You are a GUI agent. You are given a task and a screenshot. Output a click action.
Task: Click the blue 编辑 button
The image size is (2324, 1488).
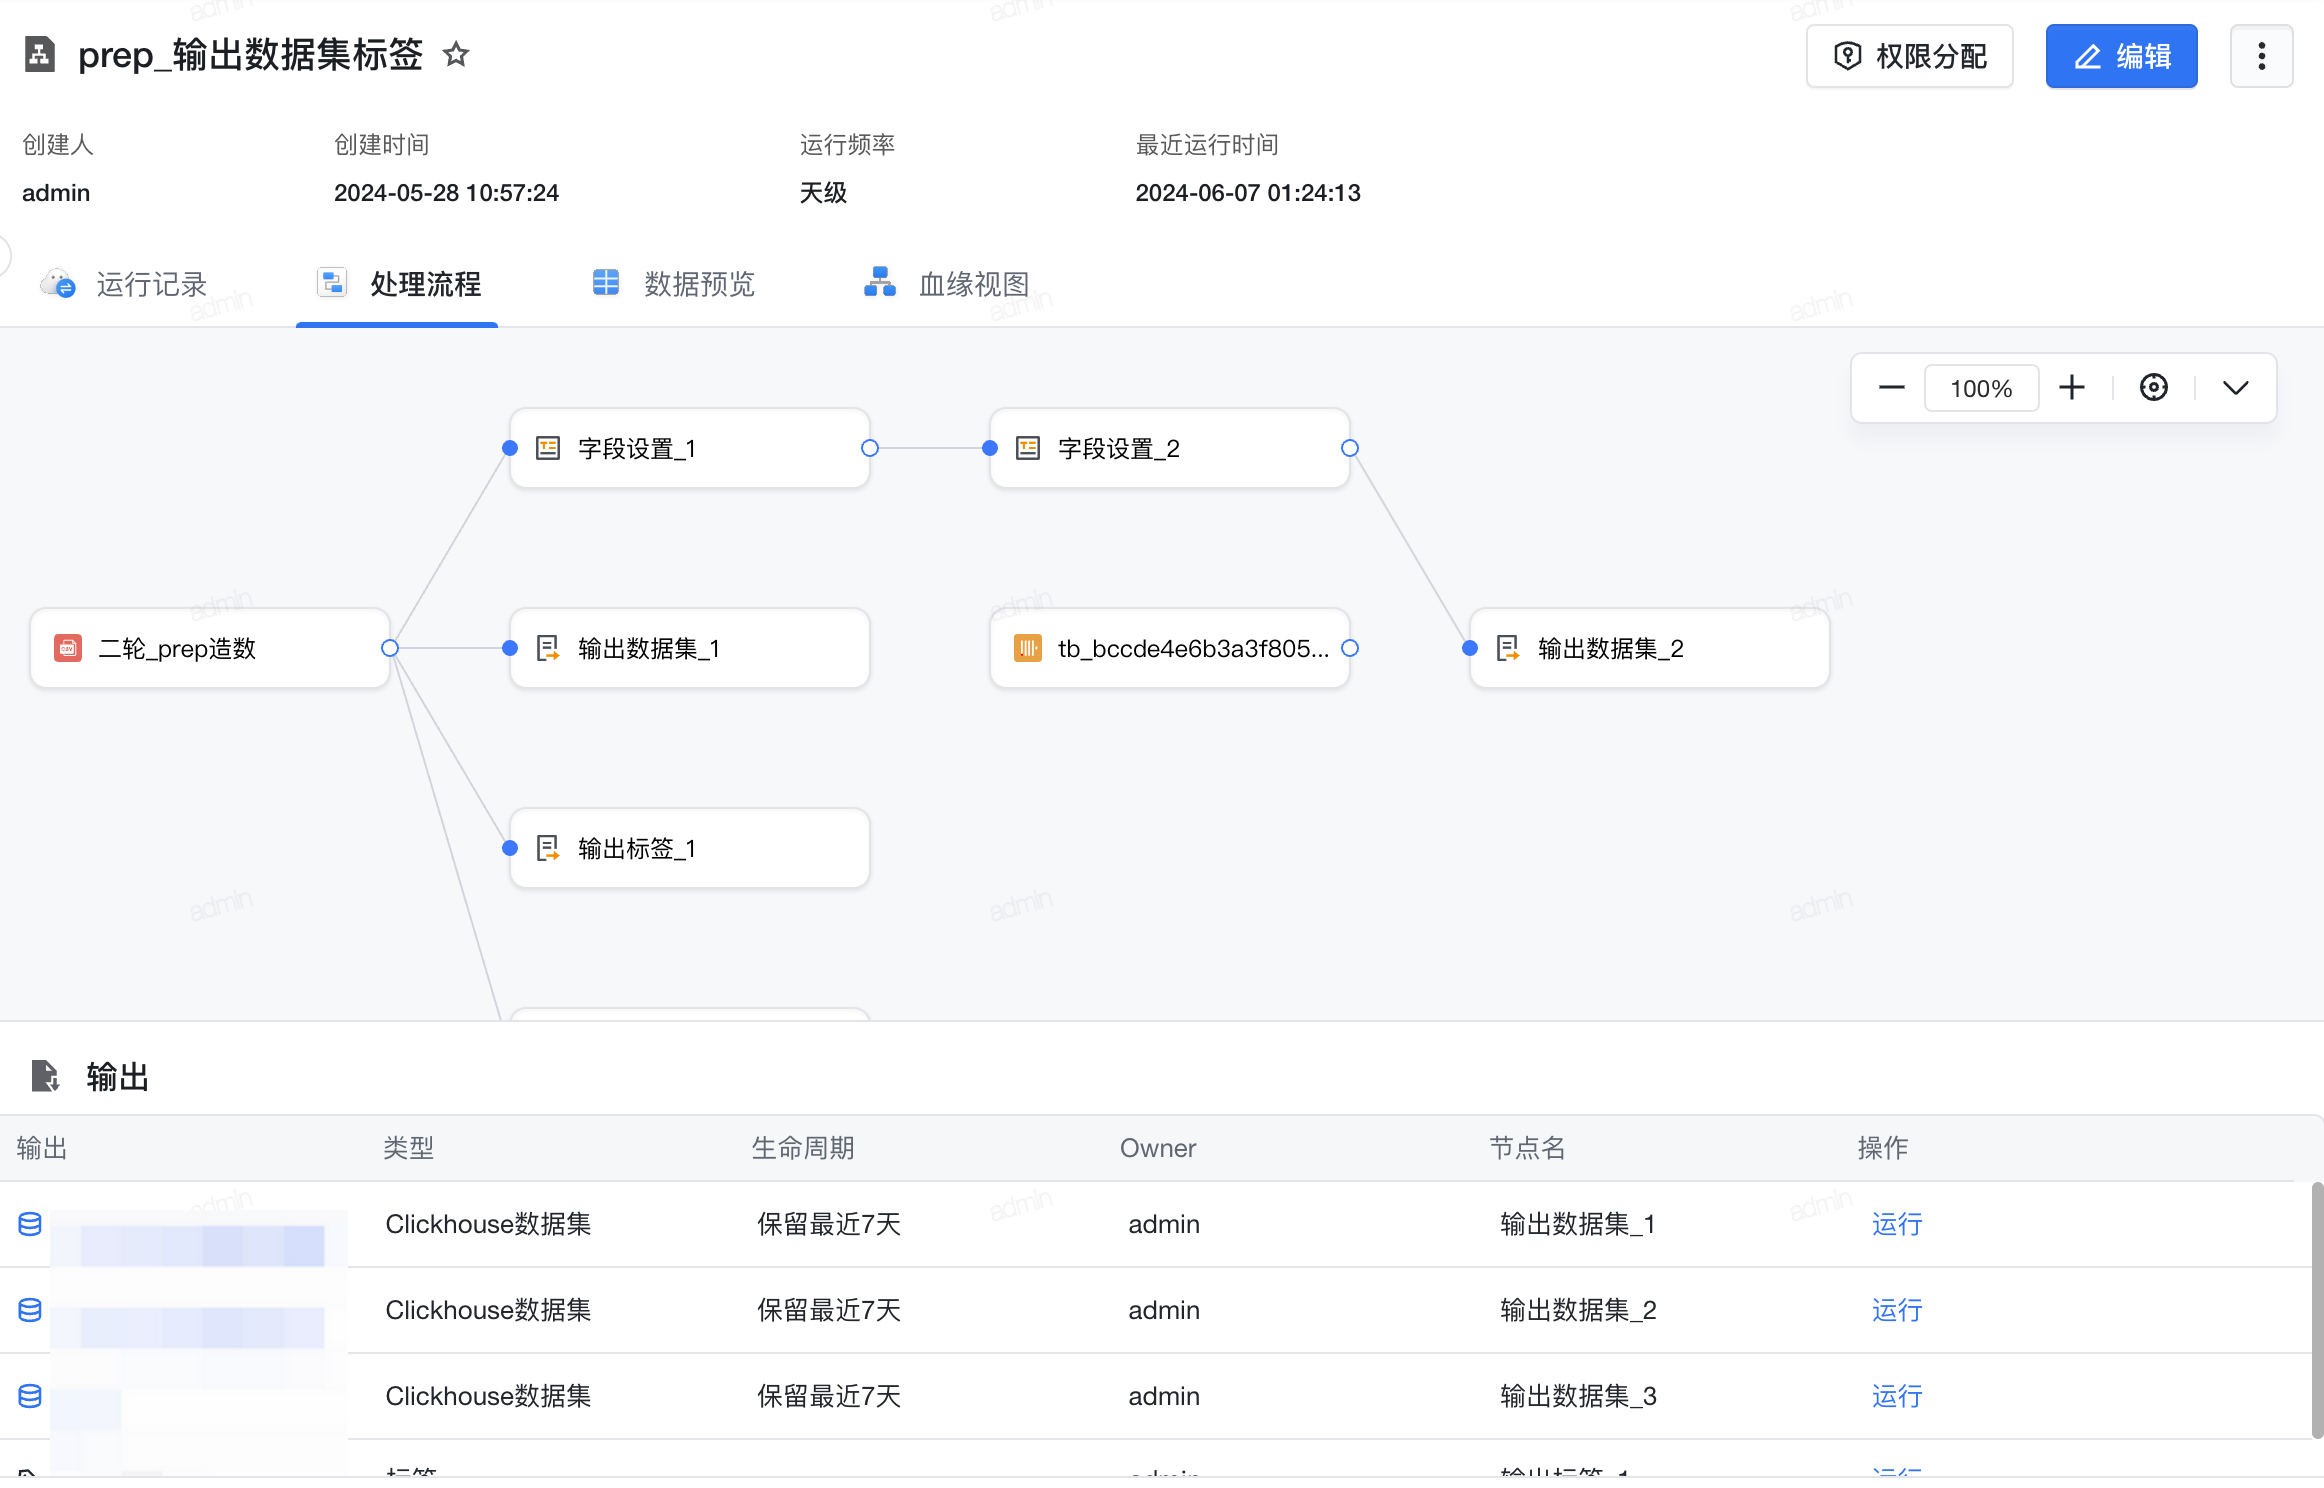[x=2121, y=56]
